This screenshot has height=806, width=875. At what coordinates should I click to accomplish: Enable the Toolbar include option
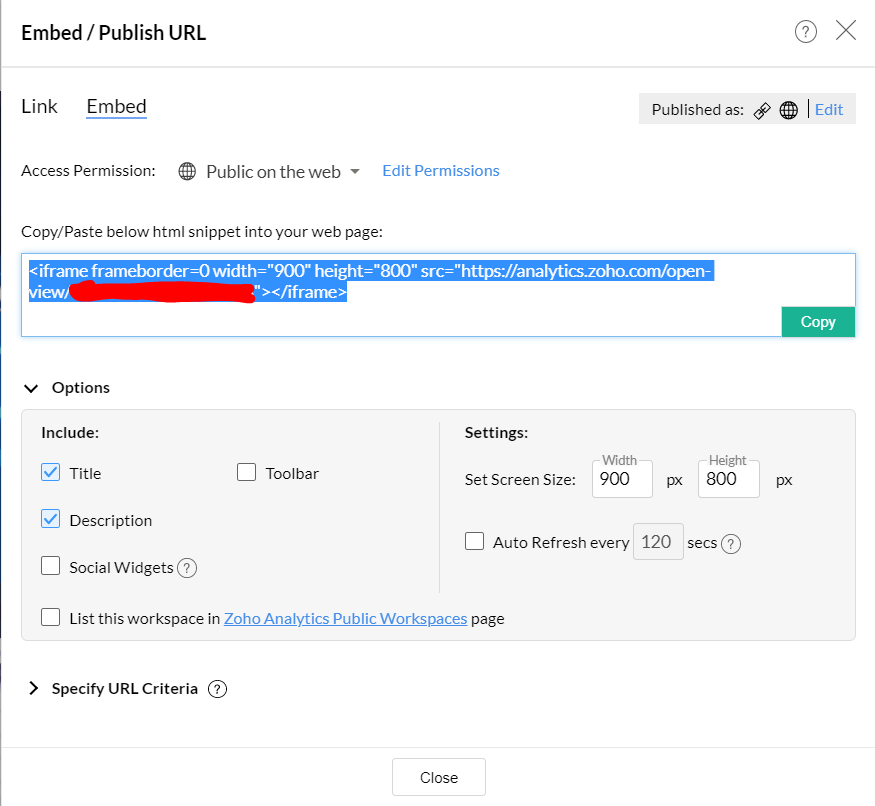246,471
